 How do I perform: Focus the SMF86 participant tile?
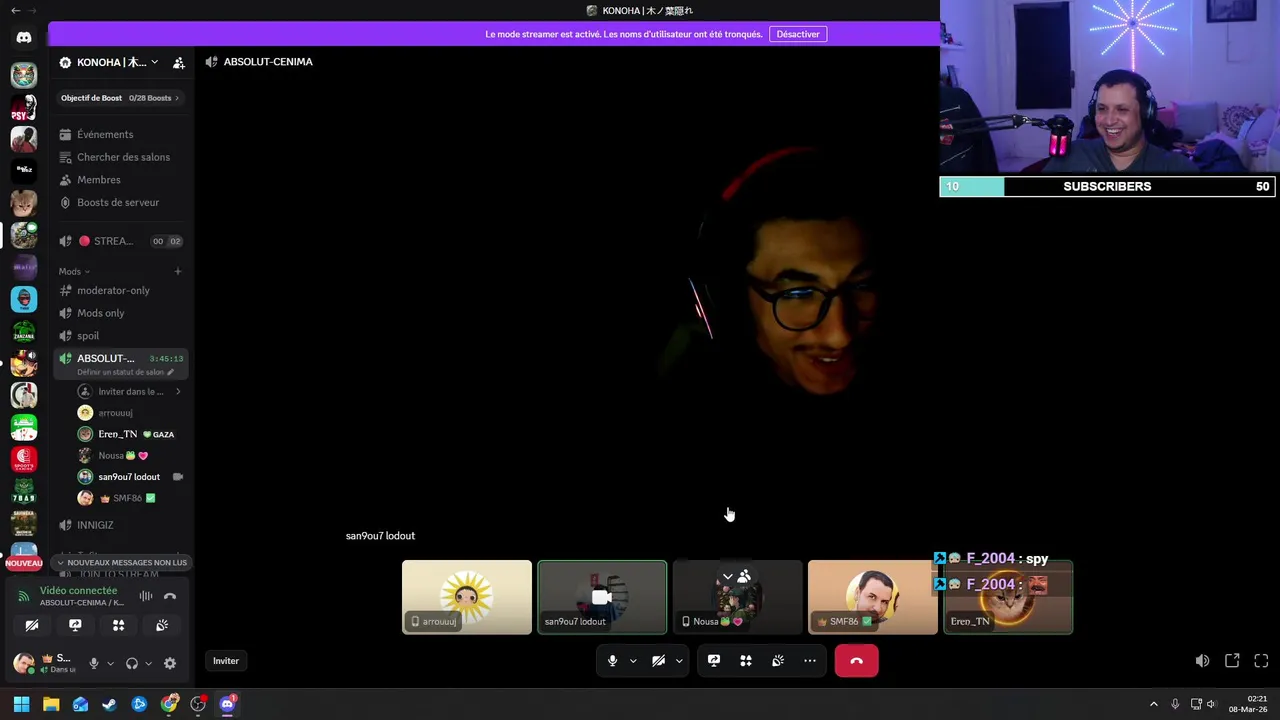pos(873,597)
